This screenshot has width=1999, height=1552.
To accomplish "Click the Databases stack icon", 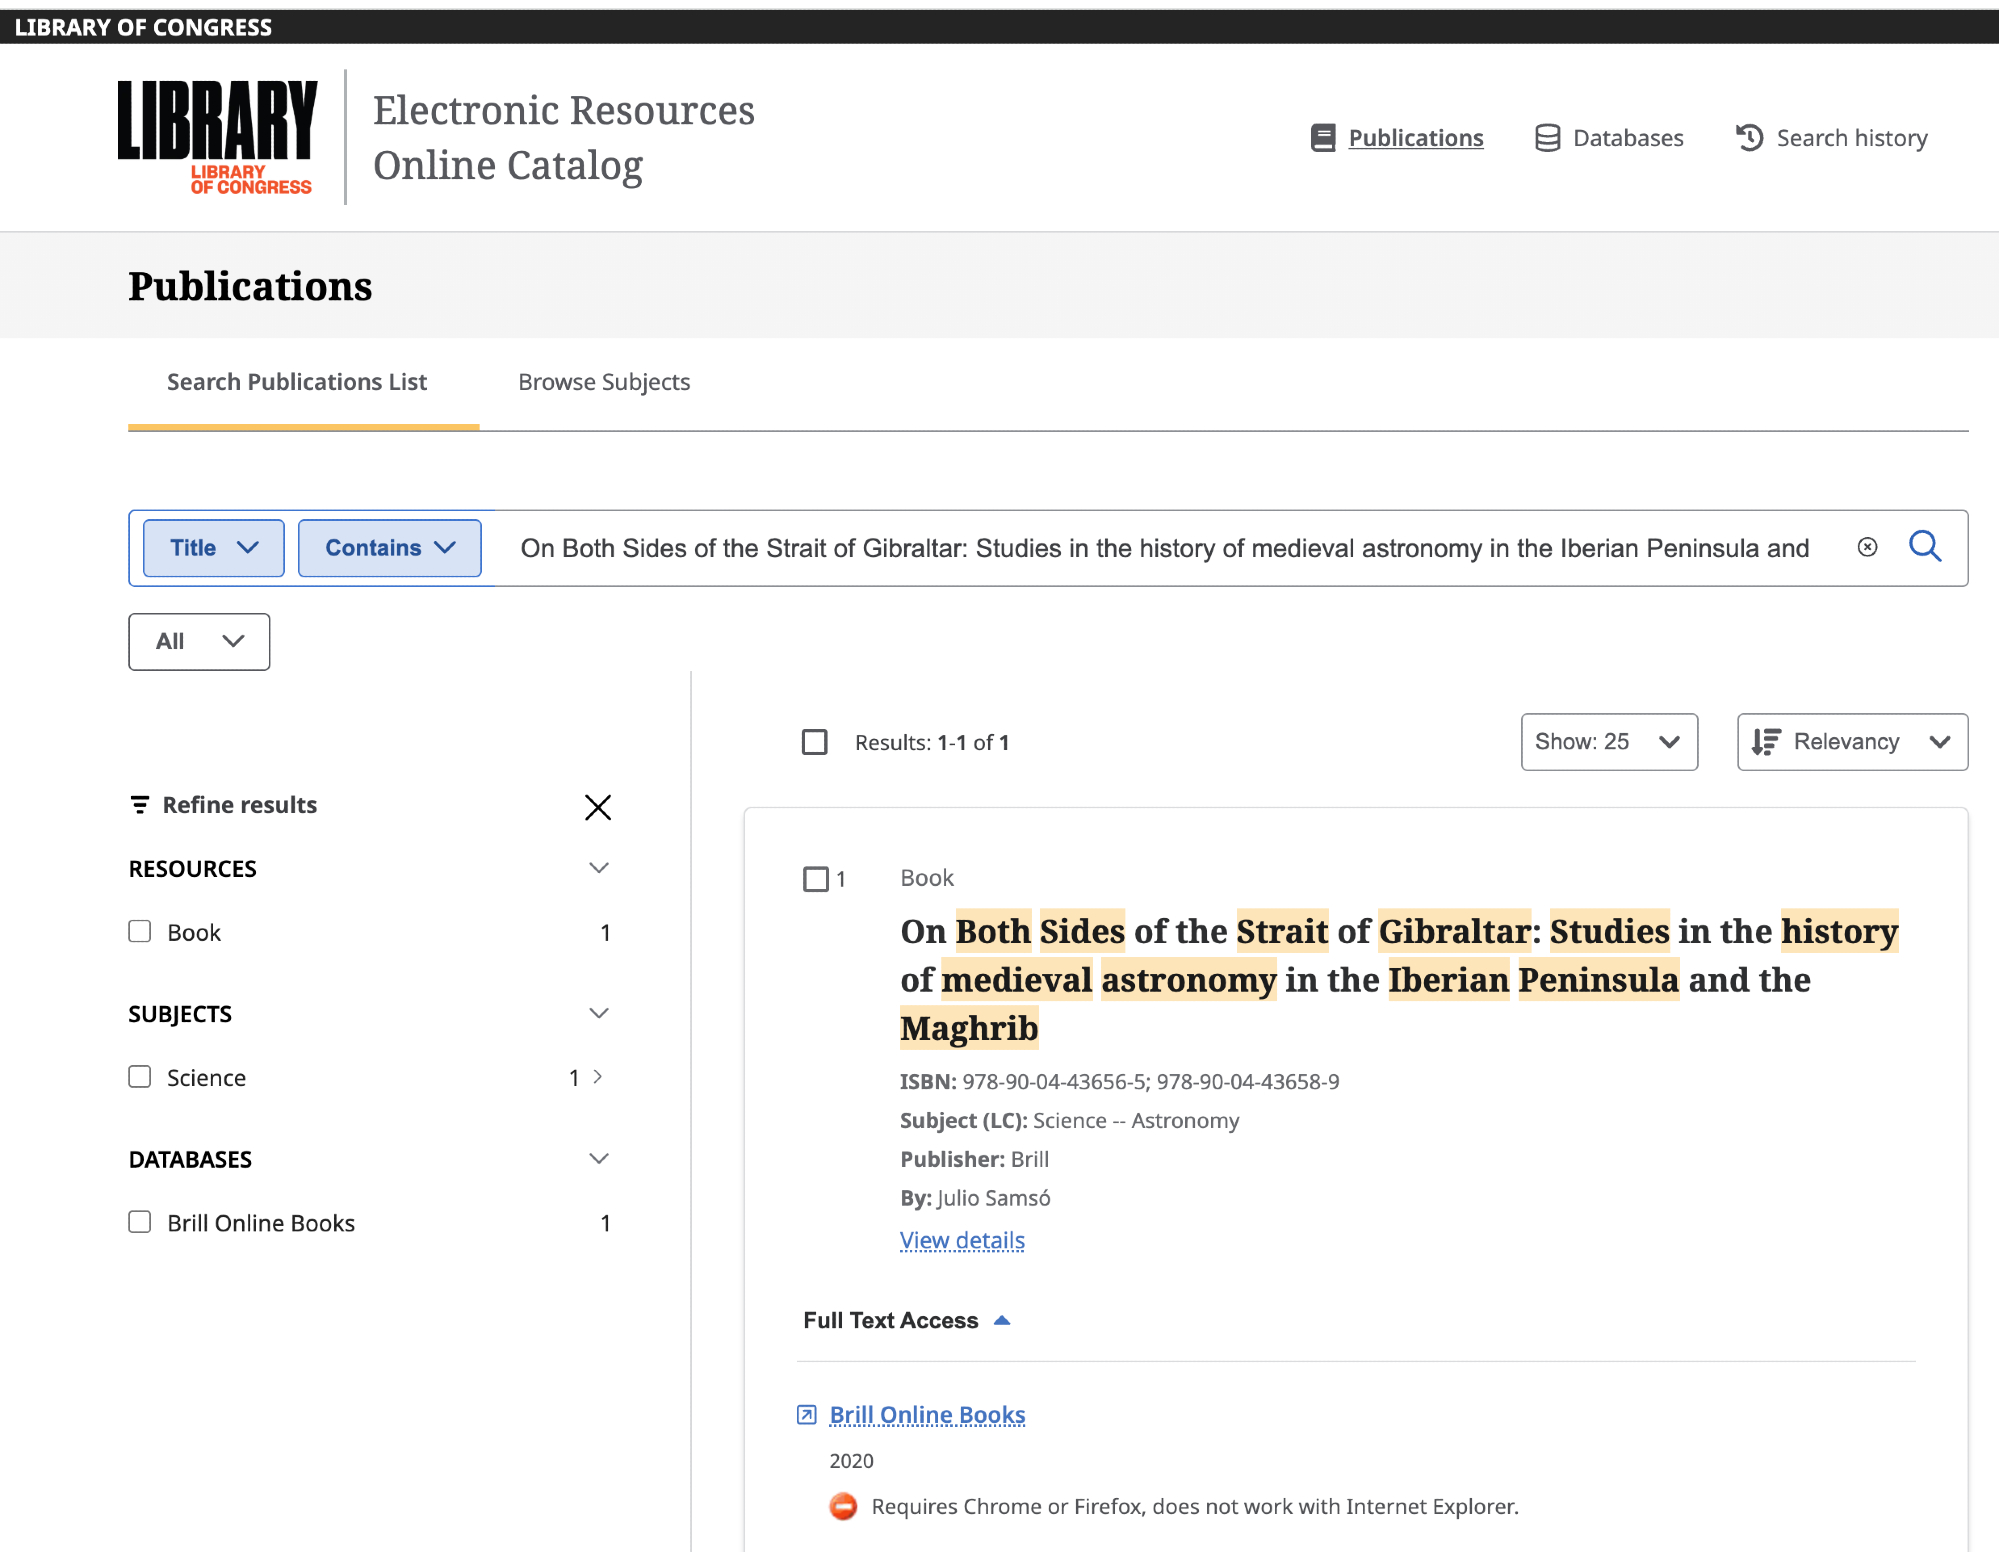I will click(1547, 138).
